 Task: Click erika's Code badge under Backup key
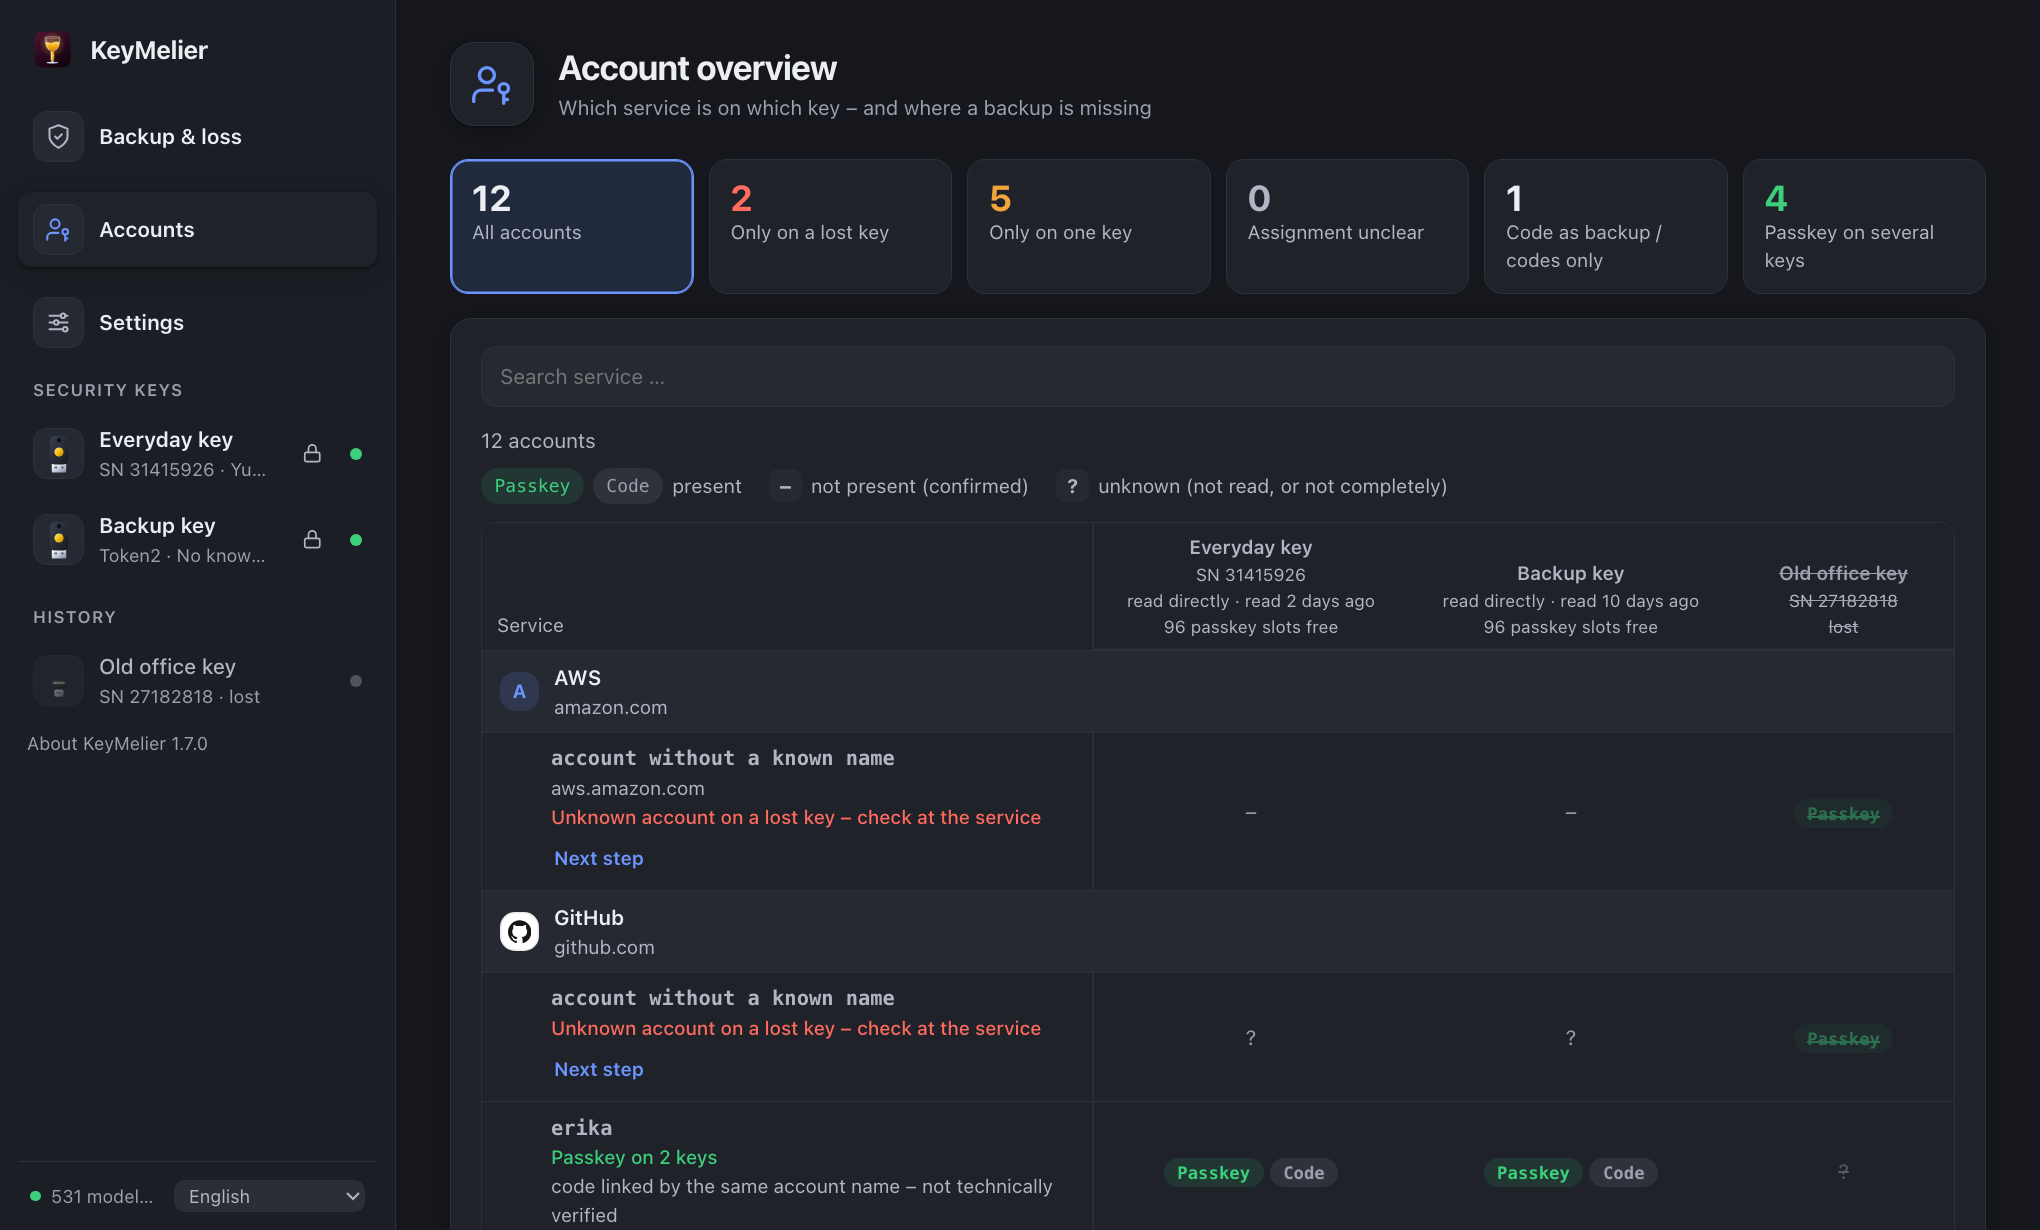pos(1623,1173)
